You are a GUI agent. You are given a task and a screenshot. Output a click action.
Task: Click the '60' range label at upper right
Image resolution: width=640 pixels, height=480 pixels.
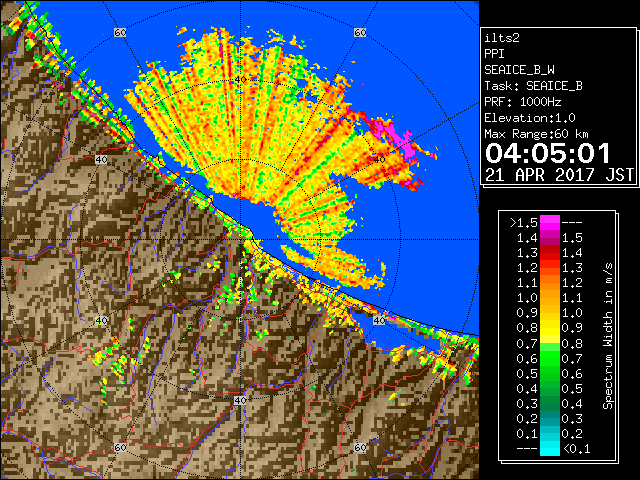point(360,32)
